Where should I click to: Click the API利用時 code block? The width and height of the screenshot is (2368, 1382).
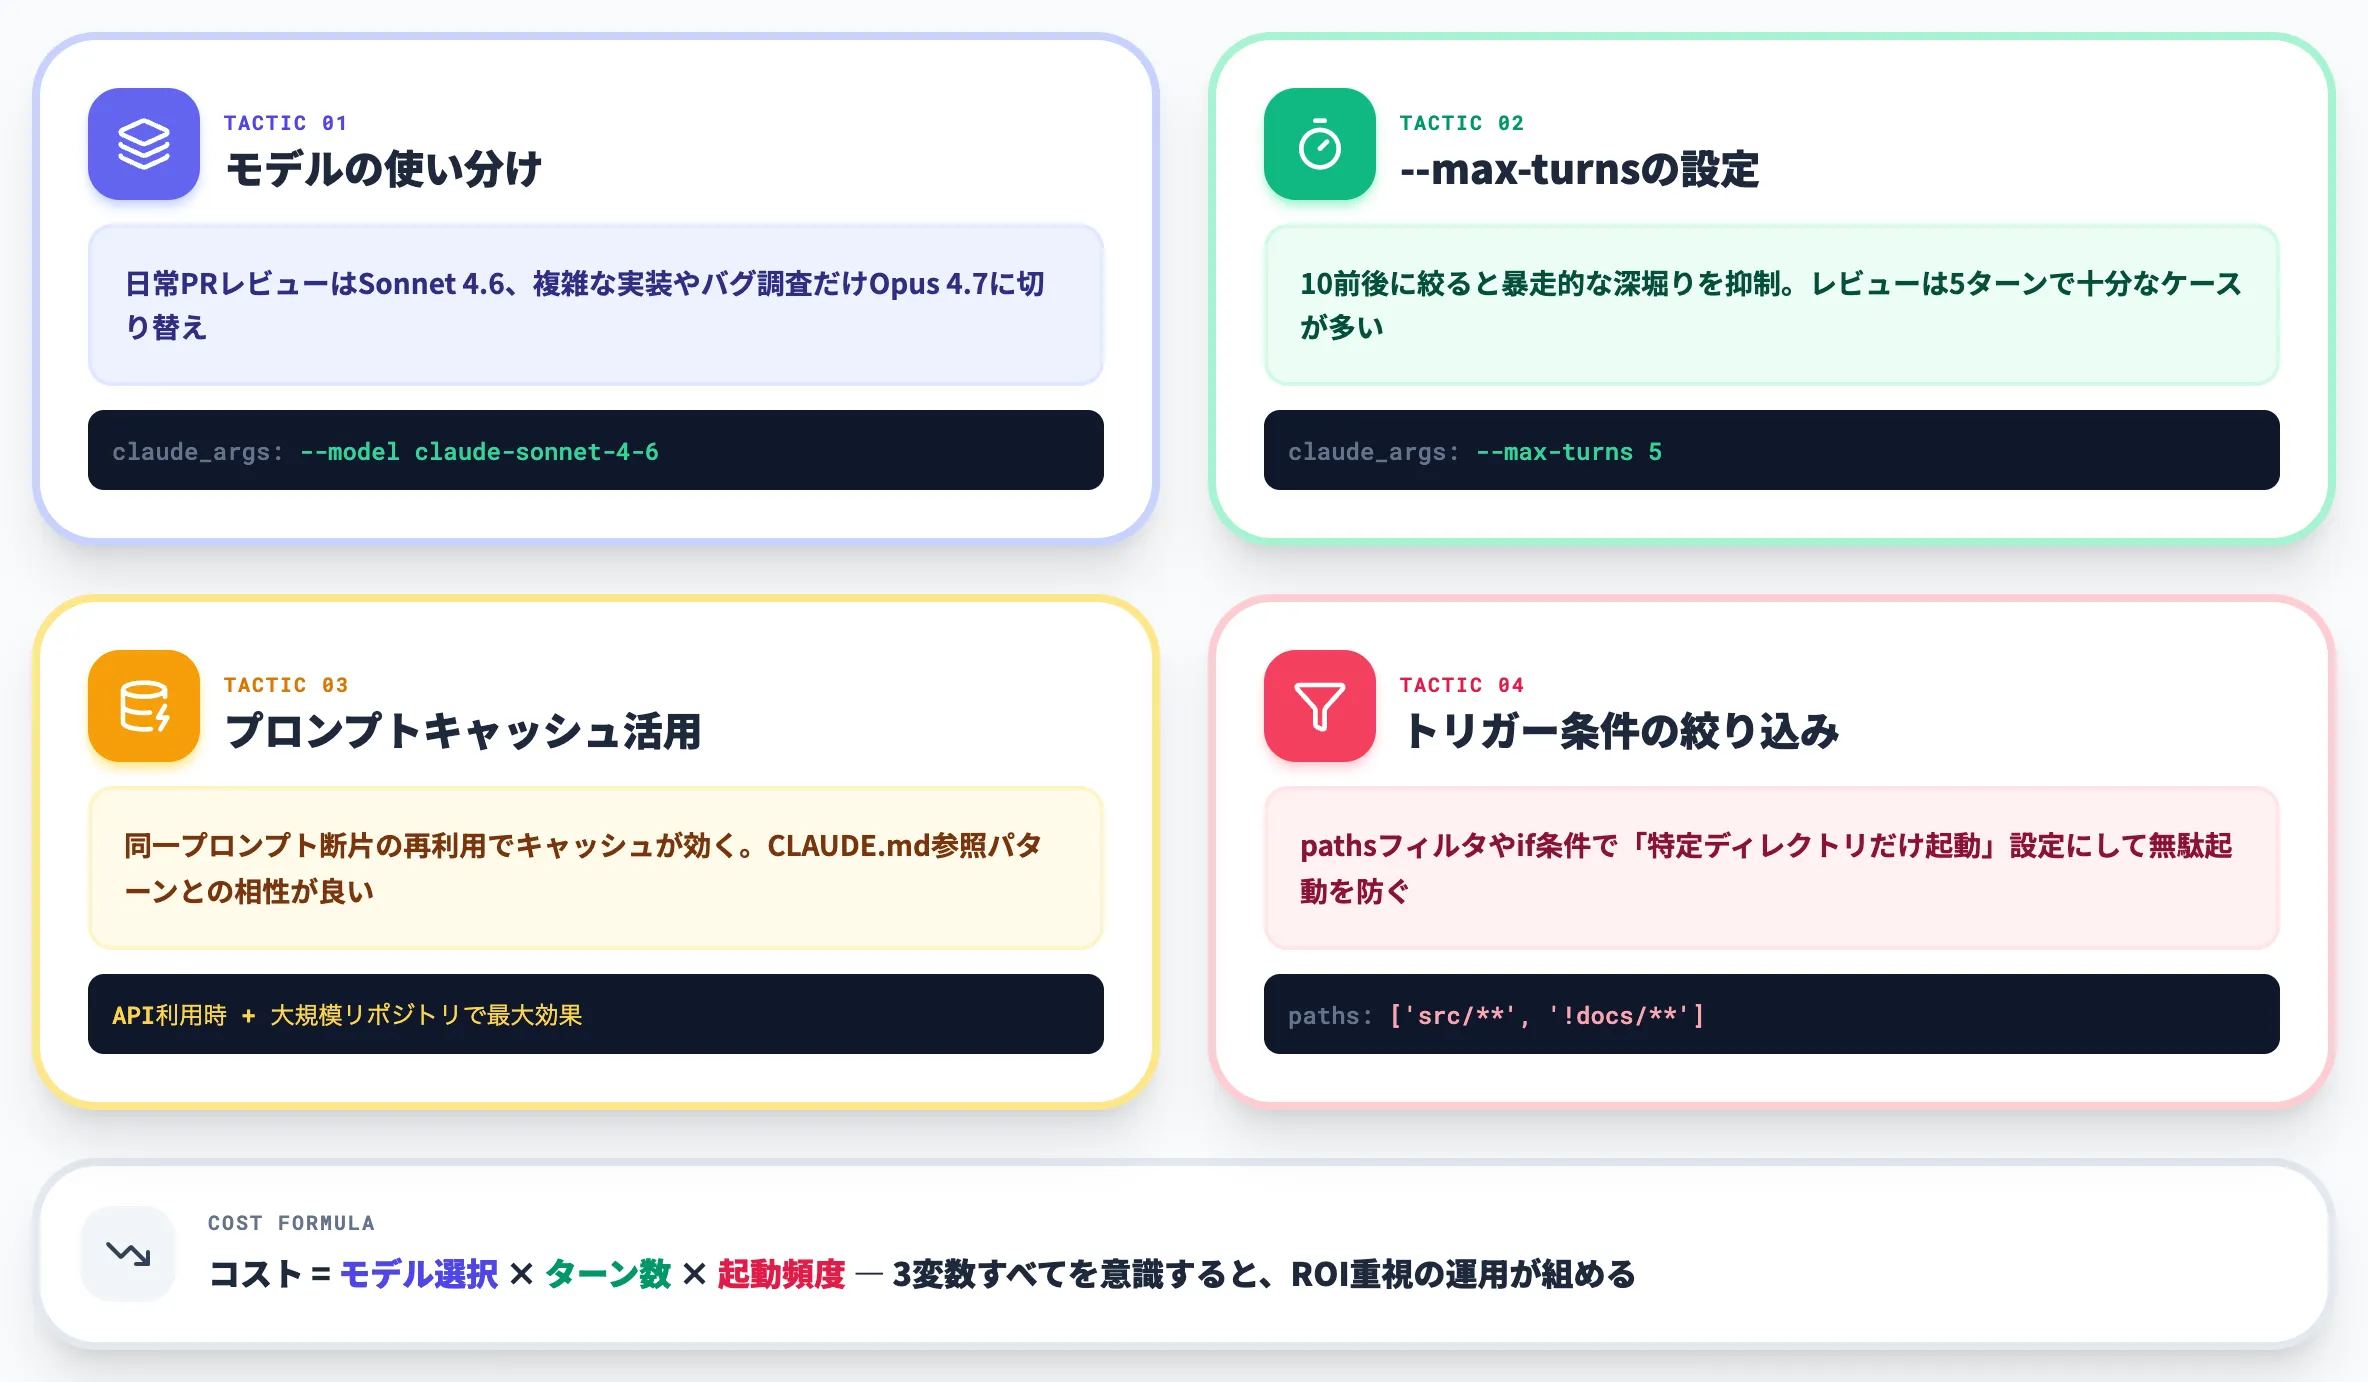(596, 1014)
